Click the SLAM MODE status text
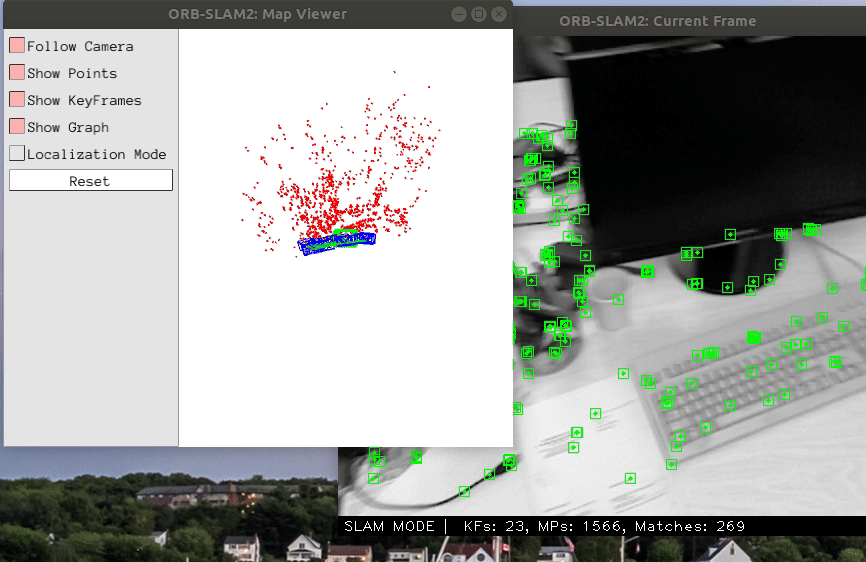Image resolution: width=866 pixels, height=562 pixels. tap(389, 526)
